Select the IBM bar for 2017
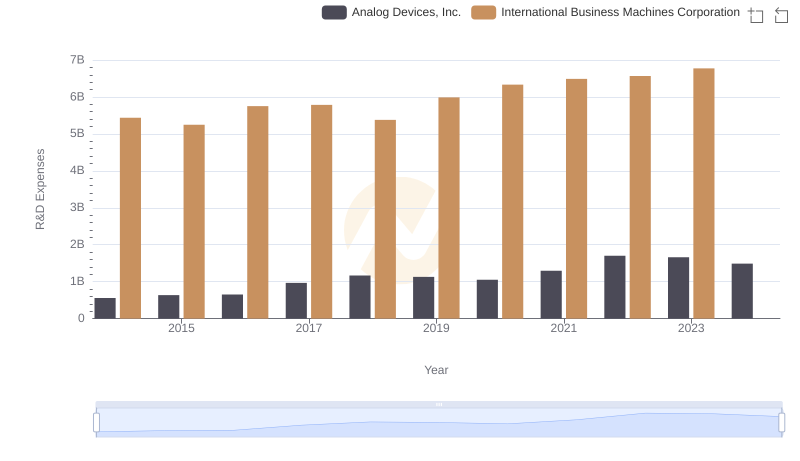The image size is (800, 461). (x=321, y=212)
